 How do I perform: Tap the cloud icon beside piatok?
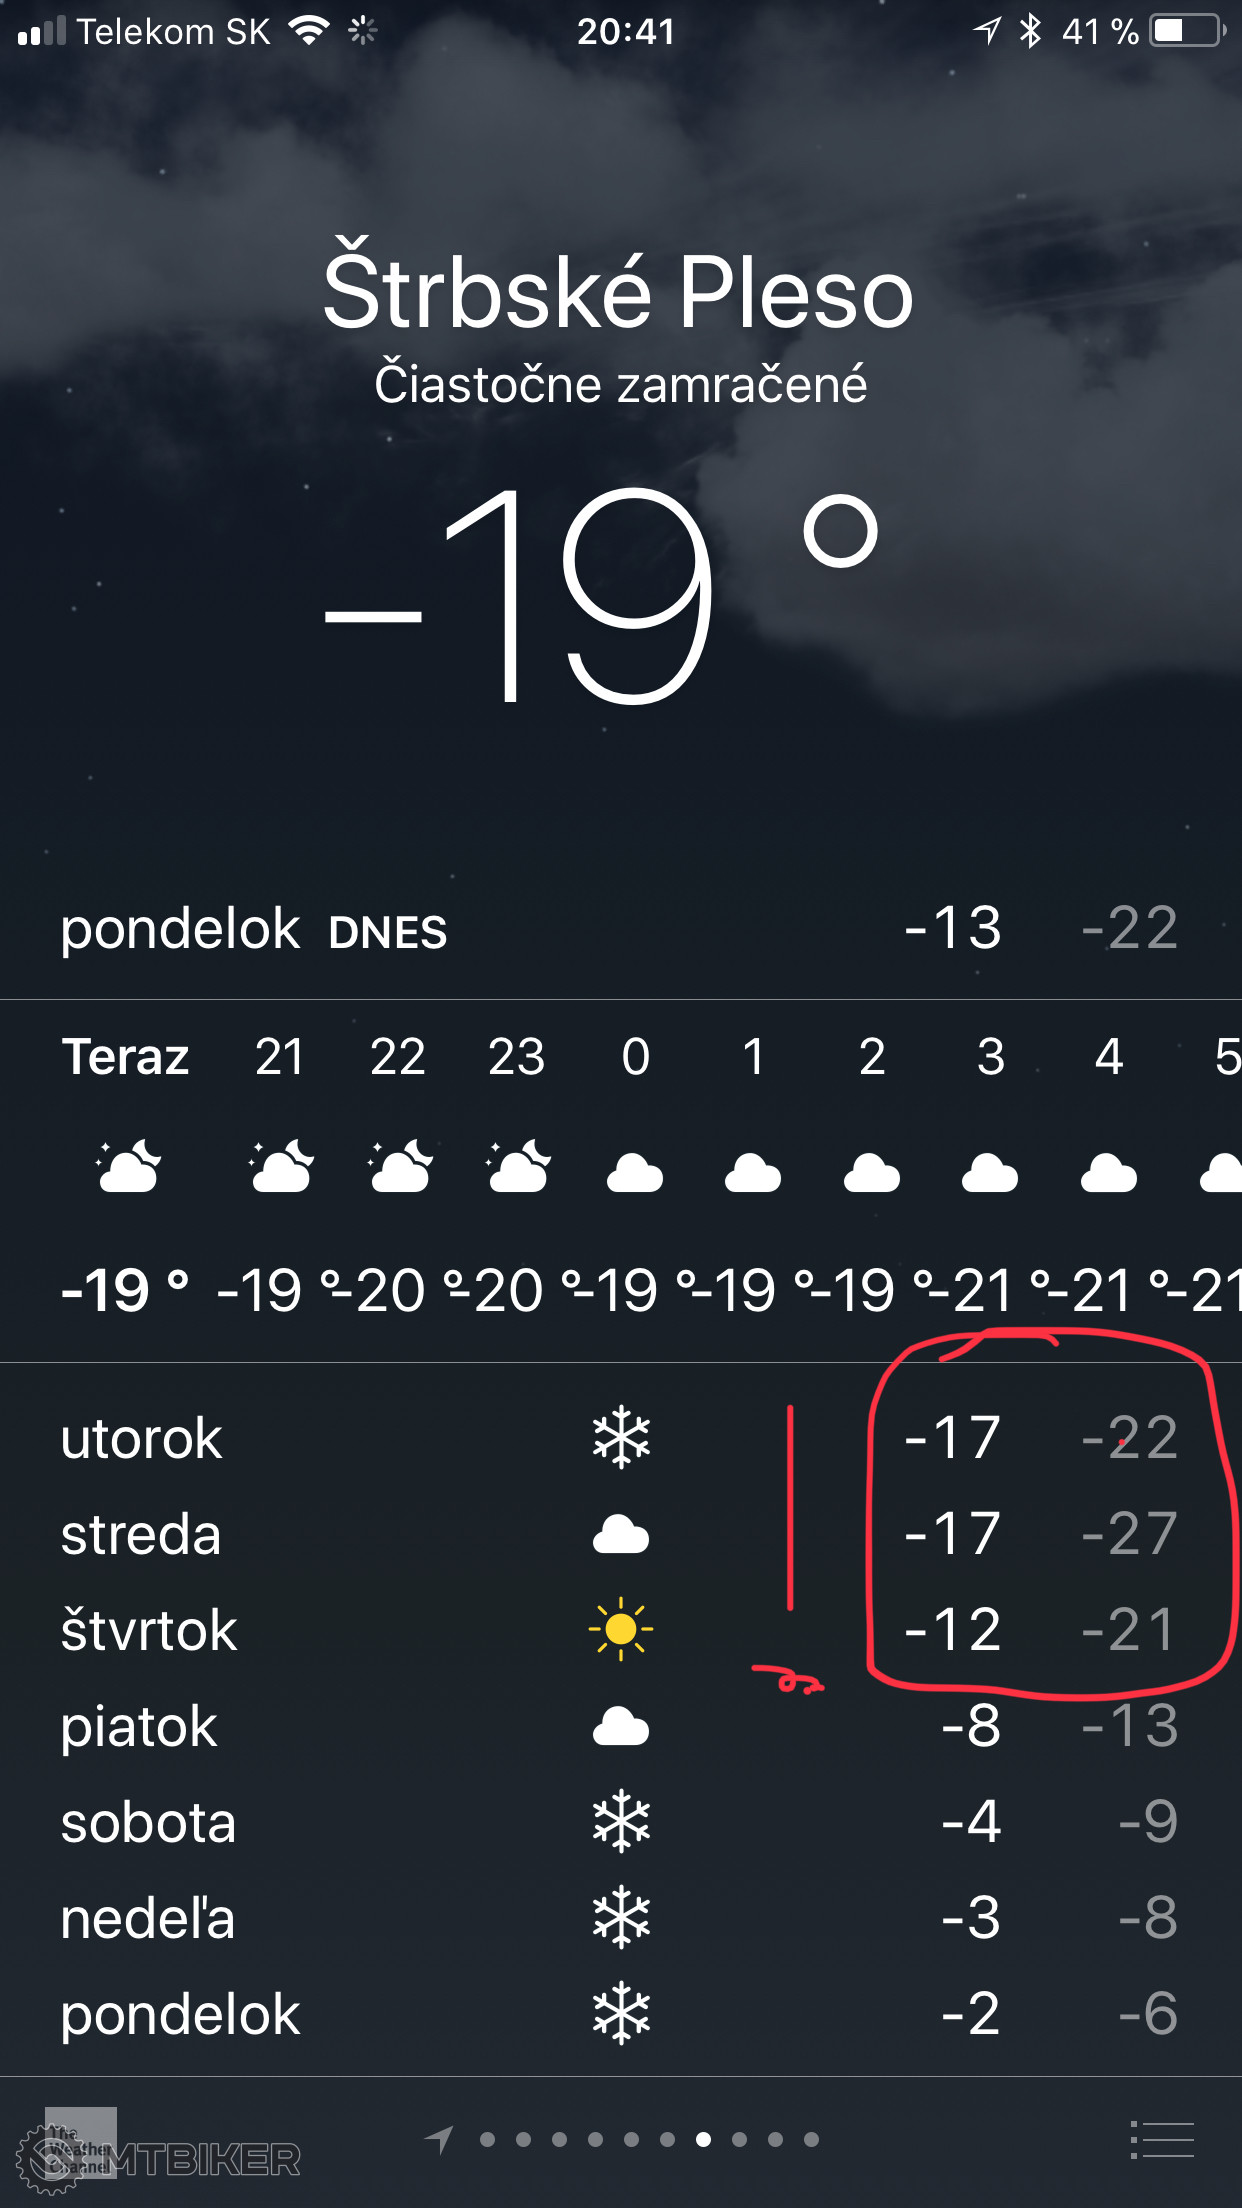pyautogui.click(x=621, y=1727)
